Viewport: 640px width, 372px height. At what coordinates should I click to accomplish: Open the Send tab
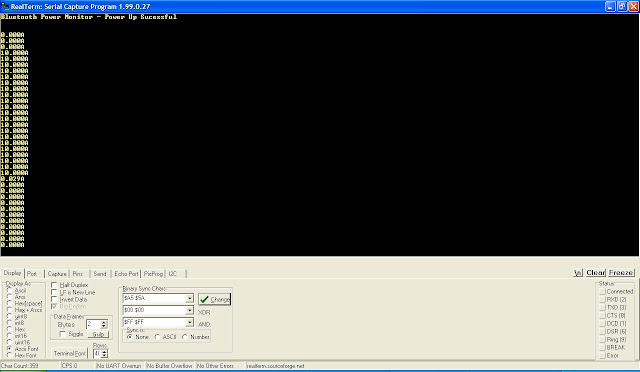[x=100, y=274]
